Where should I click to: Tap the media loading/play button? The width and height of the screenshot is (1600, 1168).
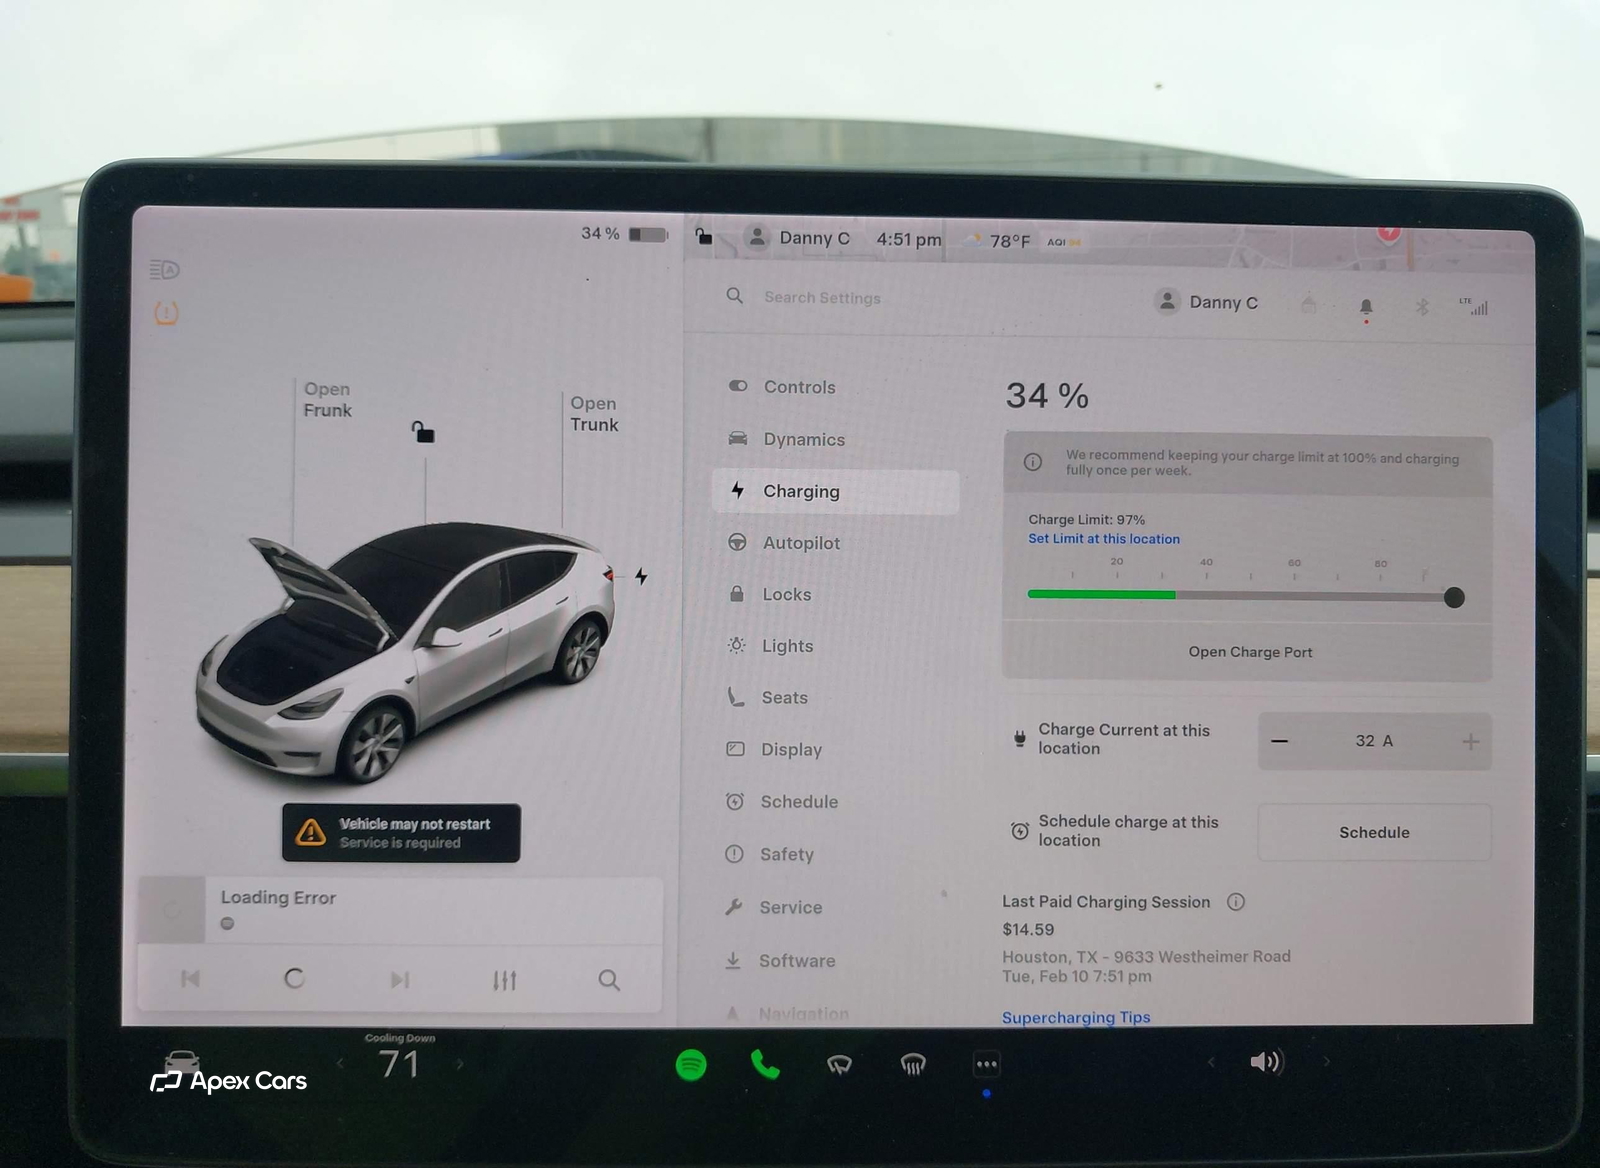pos(294,979)
